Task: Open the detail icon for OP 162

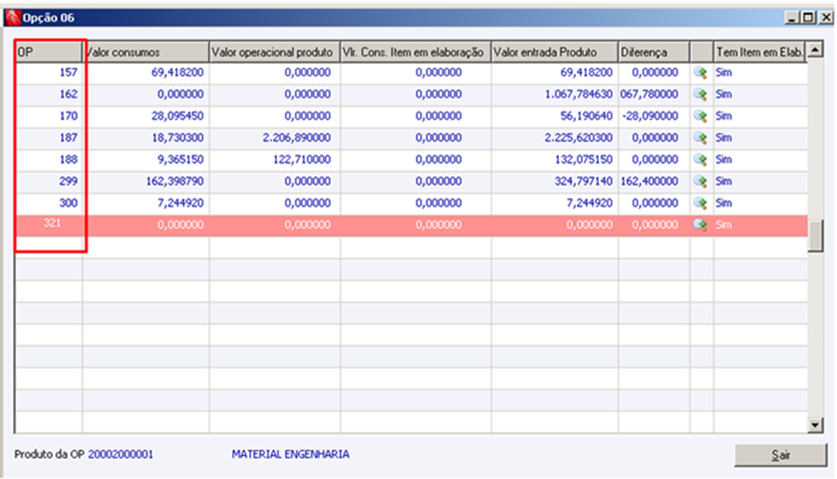Action: [700, 95]
